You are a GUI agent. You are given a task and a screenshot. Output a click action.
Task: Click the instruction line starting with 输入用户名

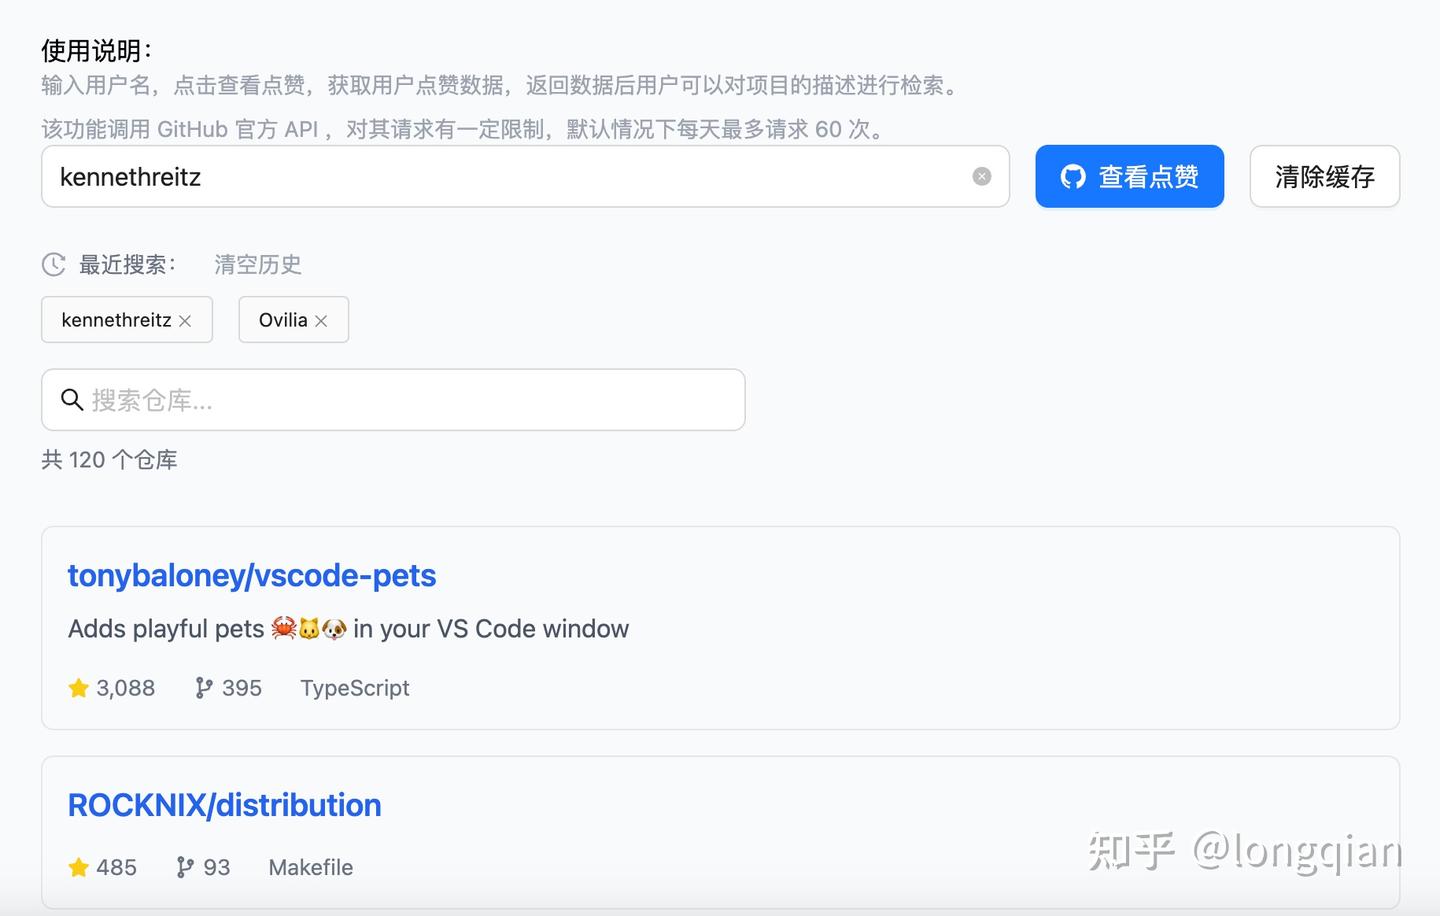502,86
